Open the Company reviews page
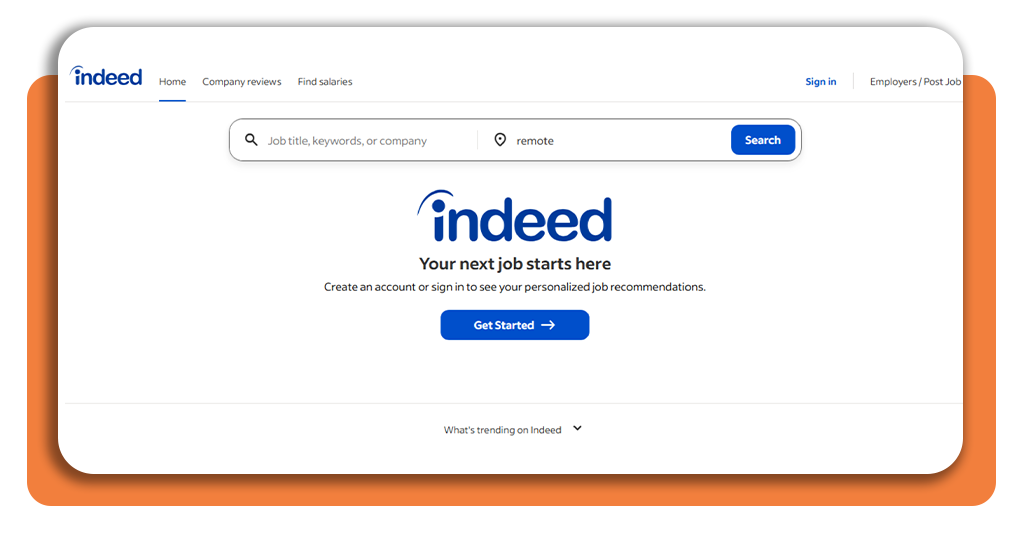This screenshot has width=1024, height=536. pyautogui.click(x=242, y=82)
